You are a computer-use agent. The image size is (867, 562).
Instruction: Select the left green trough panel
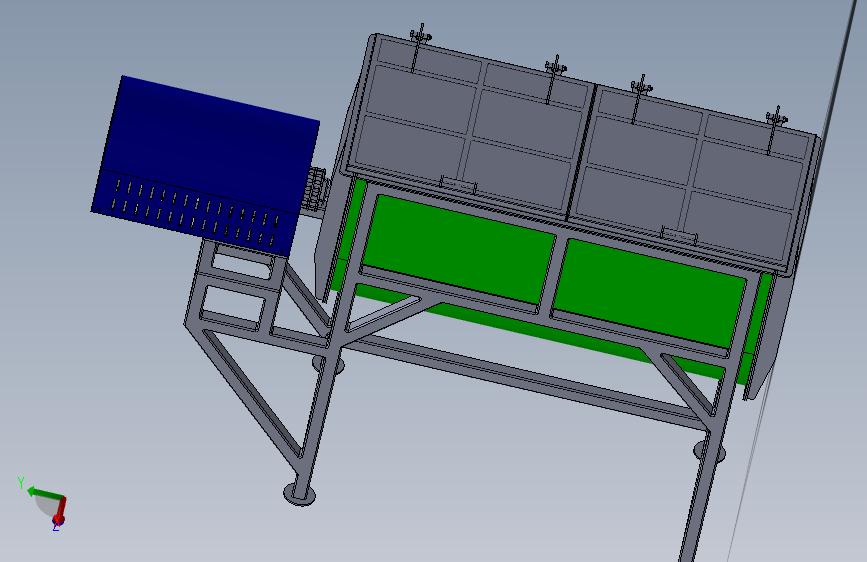[459, 248]
